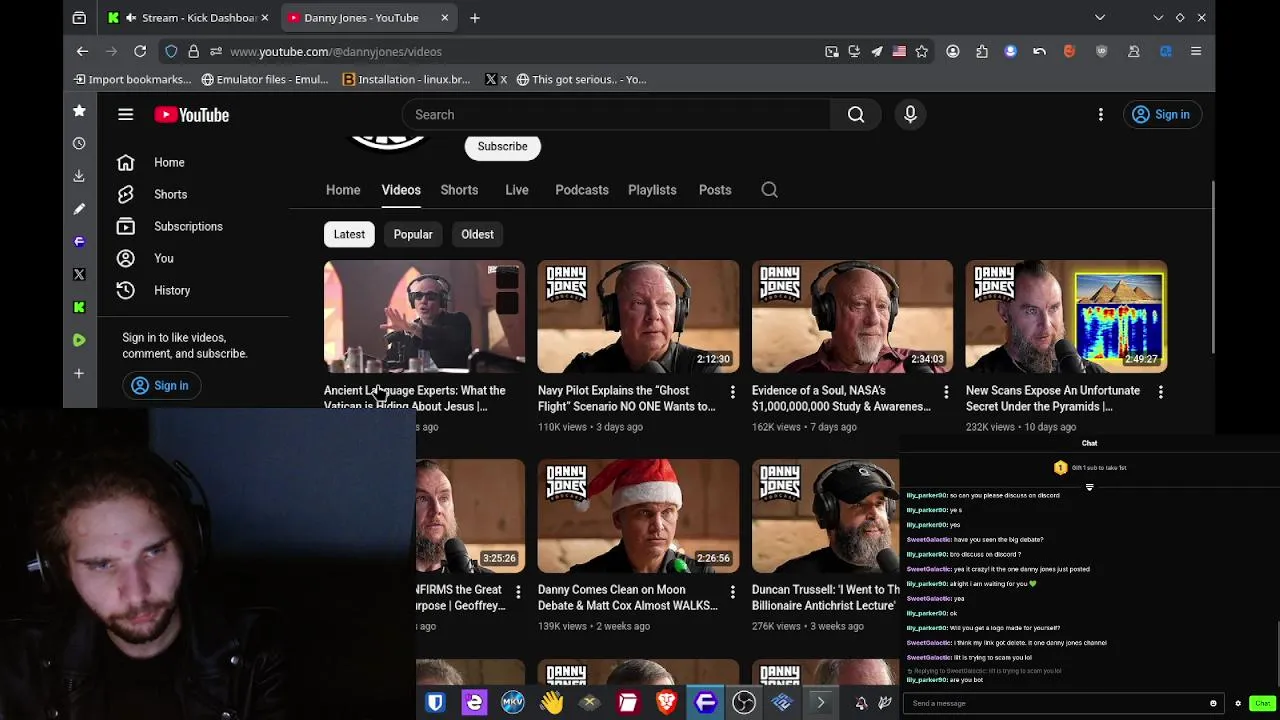This screenshot has height=720, width=1280.
Task: Mute the Kick Dashboard tab audio
Action: pos(132,18)
